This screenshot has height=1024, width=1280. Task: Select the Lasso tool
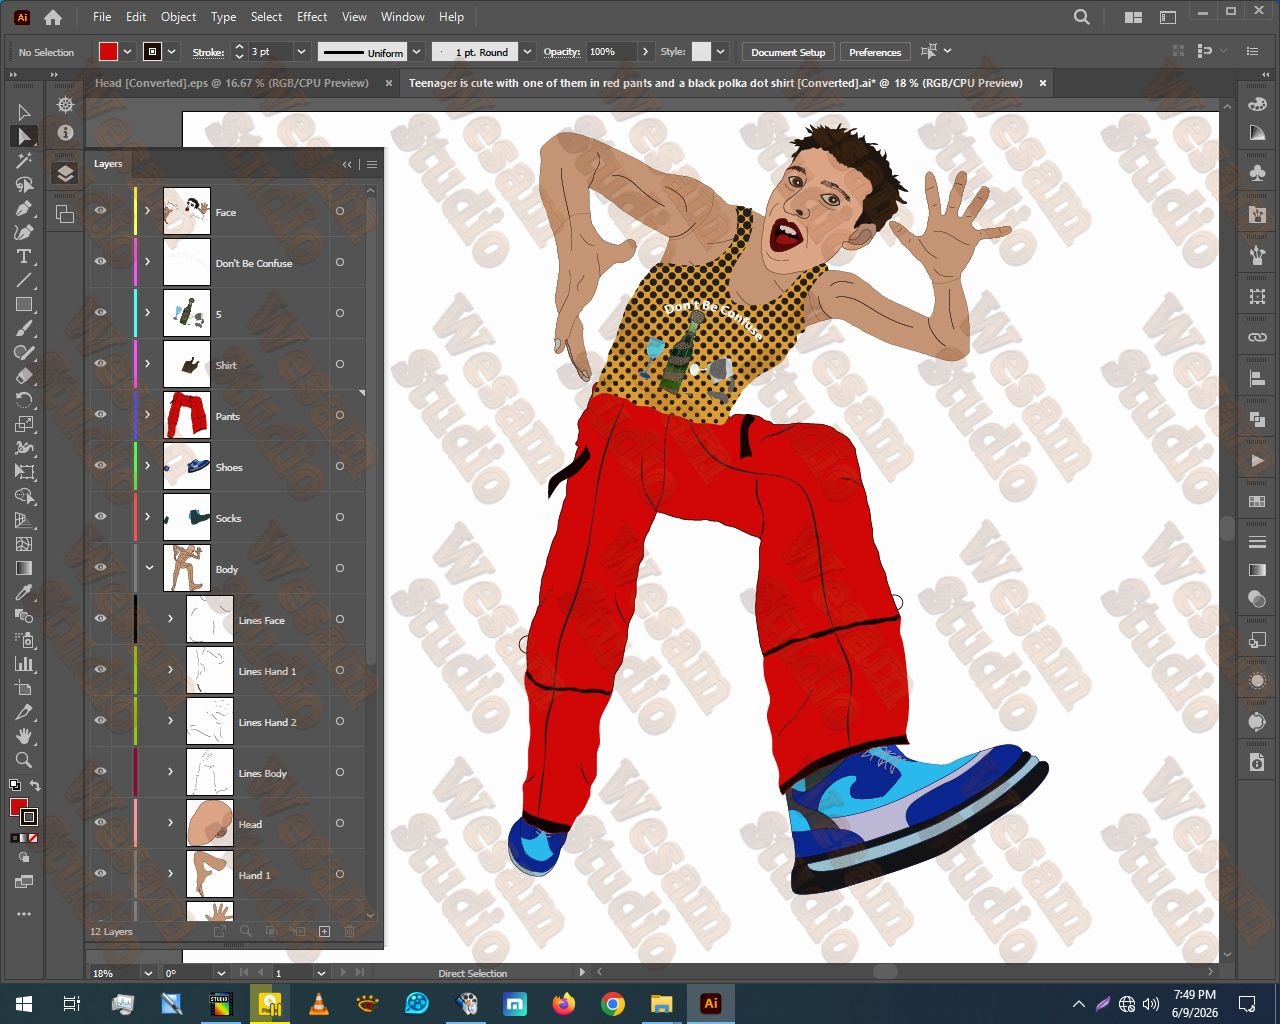point(24,184)
